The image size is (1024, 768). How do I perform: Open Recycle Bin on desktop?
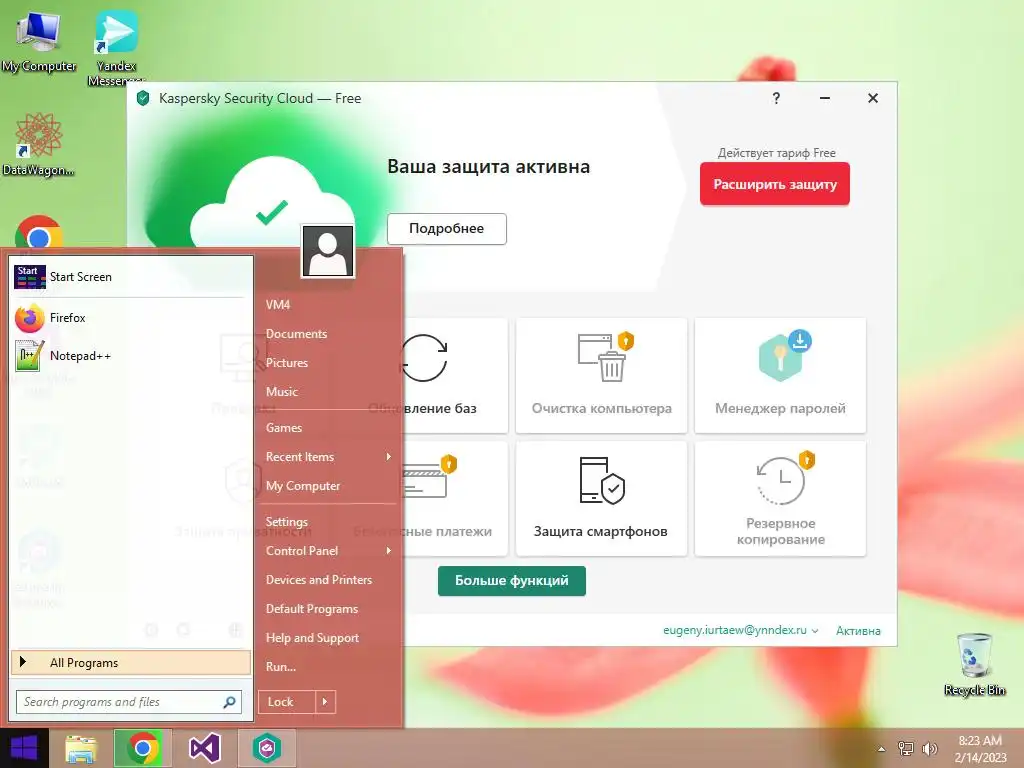pos(974,664)
